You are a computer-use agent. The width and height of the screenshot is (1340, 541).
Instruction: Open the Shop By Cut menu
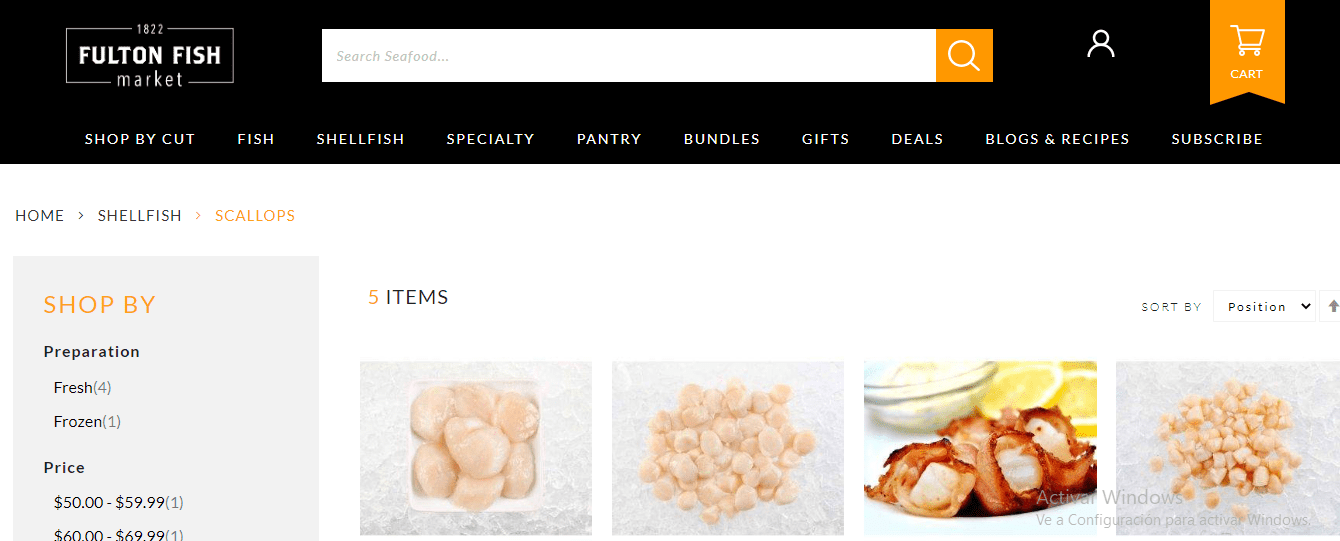[x=140, y=139]
